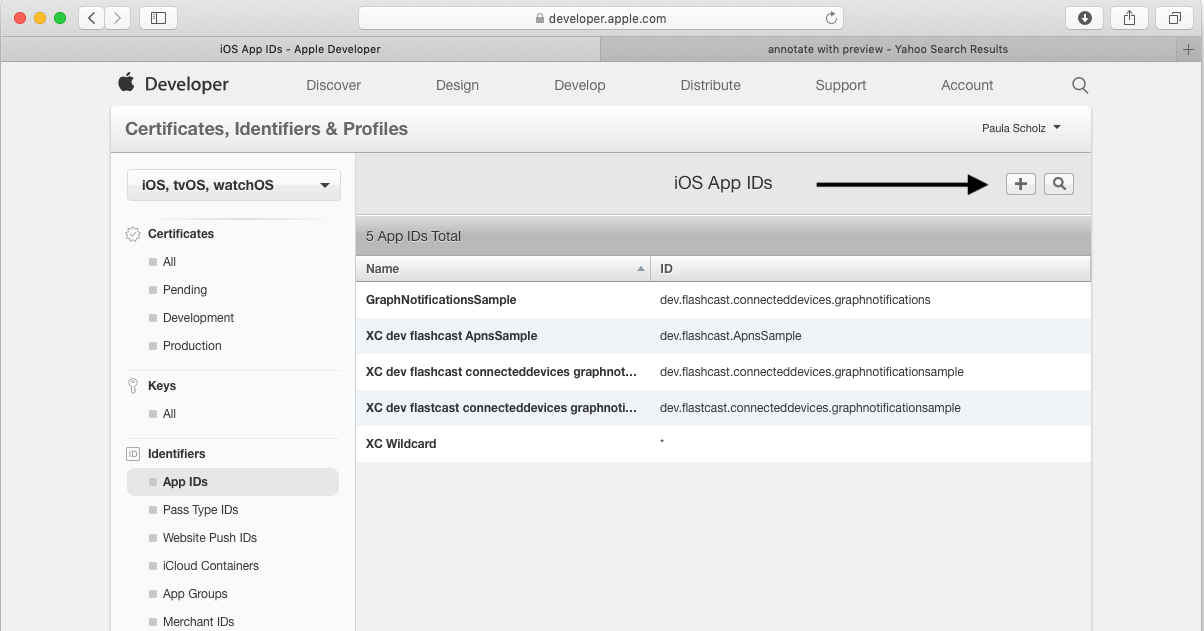This screenshot has height=631, width=1204.
Task: Open Safari downloads button
Action: (x=1085, y=18)
